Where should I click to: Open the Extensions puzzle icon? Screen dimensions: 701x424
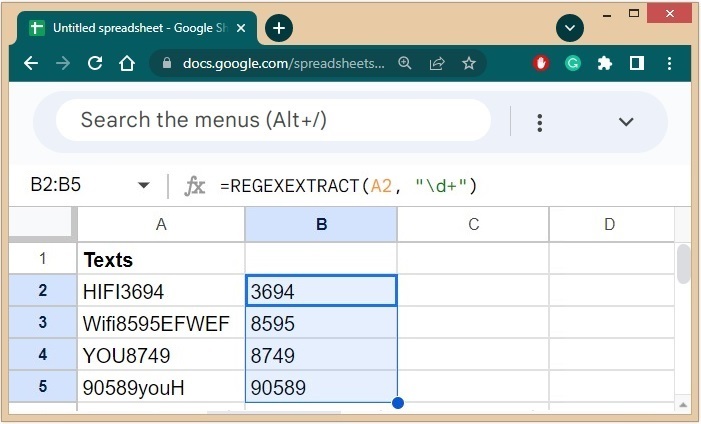click(604, 63)
